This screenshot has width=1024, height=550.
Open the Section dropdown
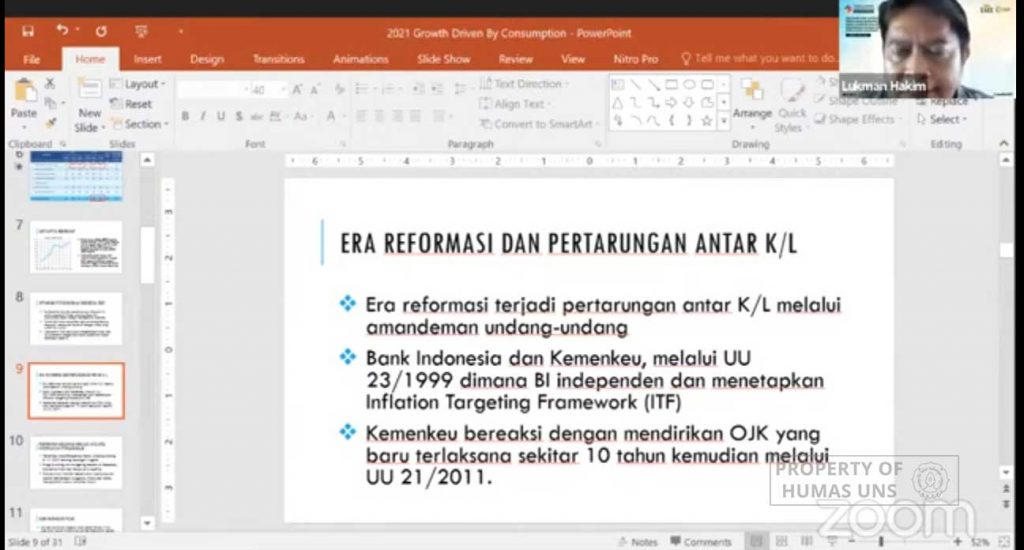pyautogui.click(x=140, y=123)
